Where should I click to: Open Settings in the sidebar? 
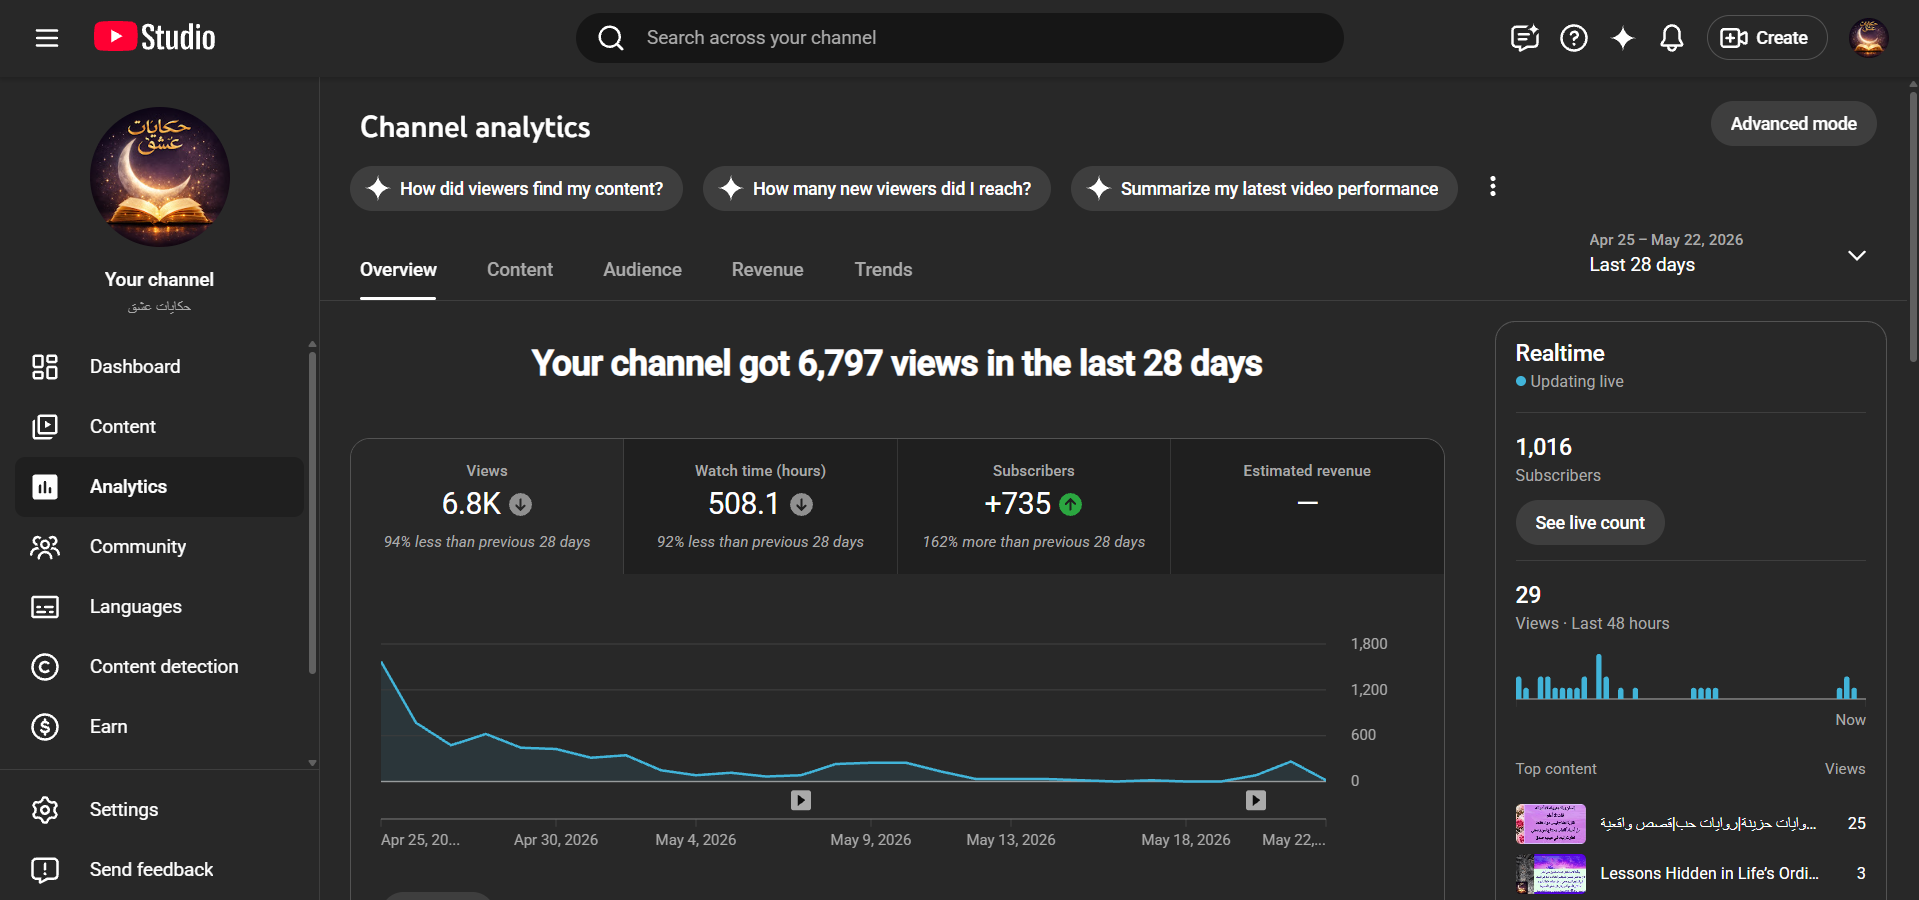click(160, 810)
